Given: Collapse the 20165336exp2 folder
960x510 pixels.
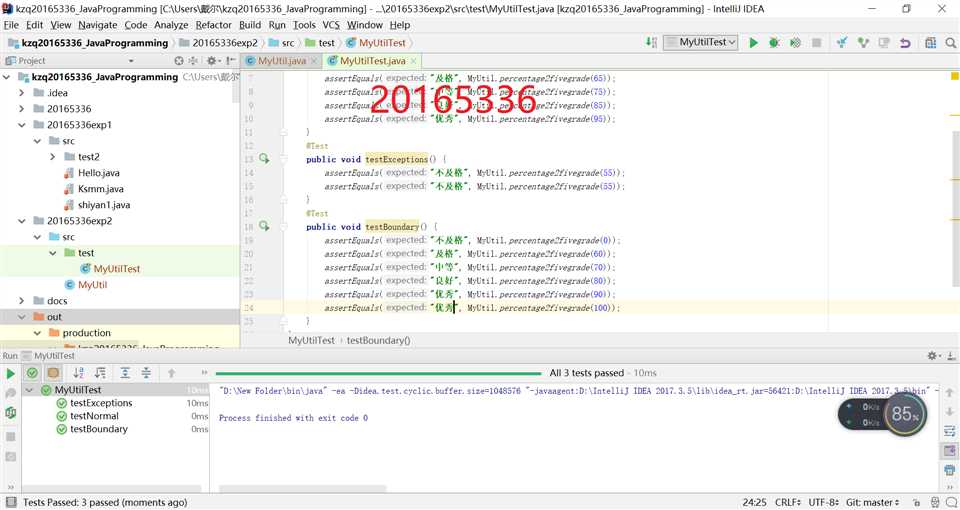Looking at the screenshot, I should click(21, 221).
